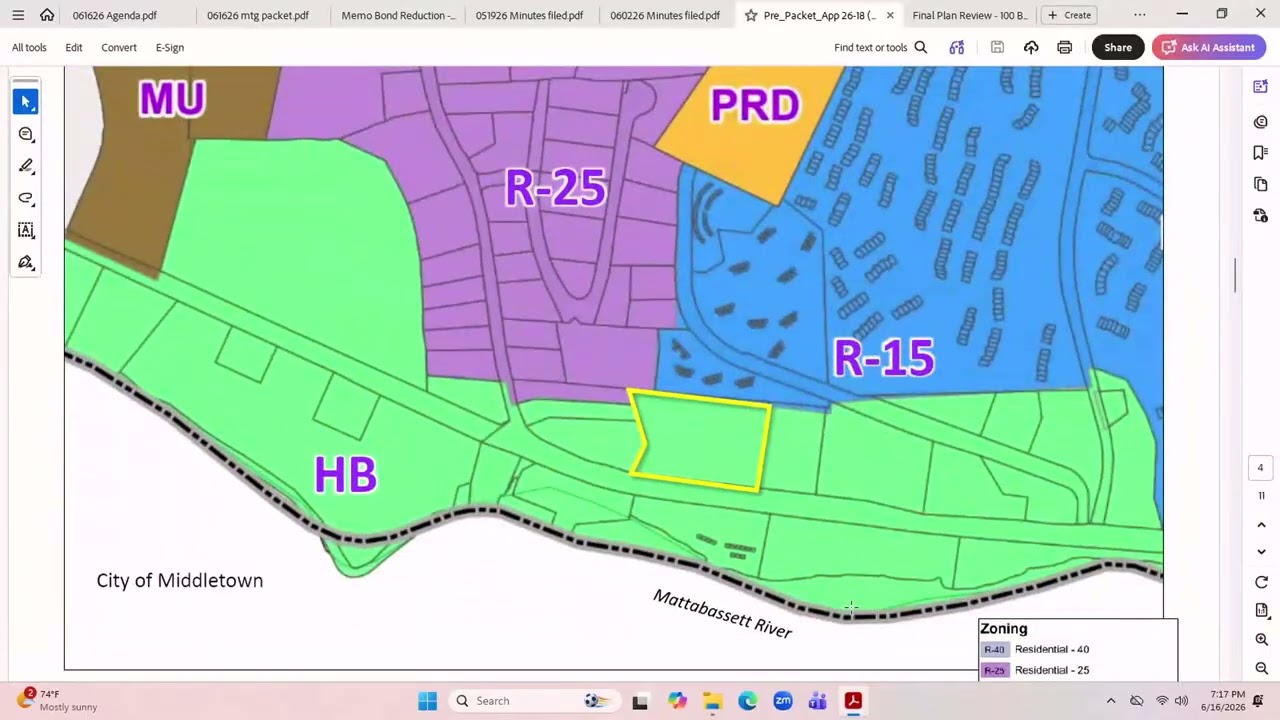Go to previous page with up chevron
1280x720 pixels.
[1261, 525]
